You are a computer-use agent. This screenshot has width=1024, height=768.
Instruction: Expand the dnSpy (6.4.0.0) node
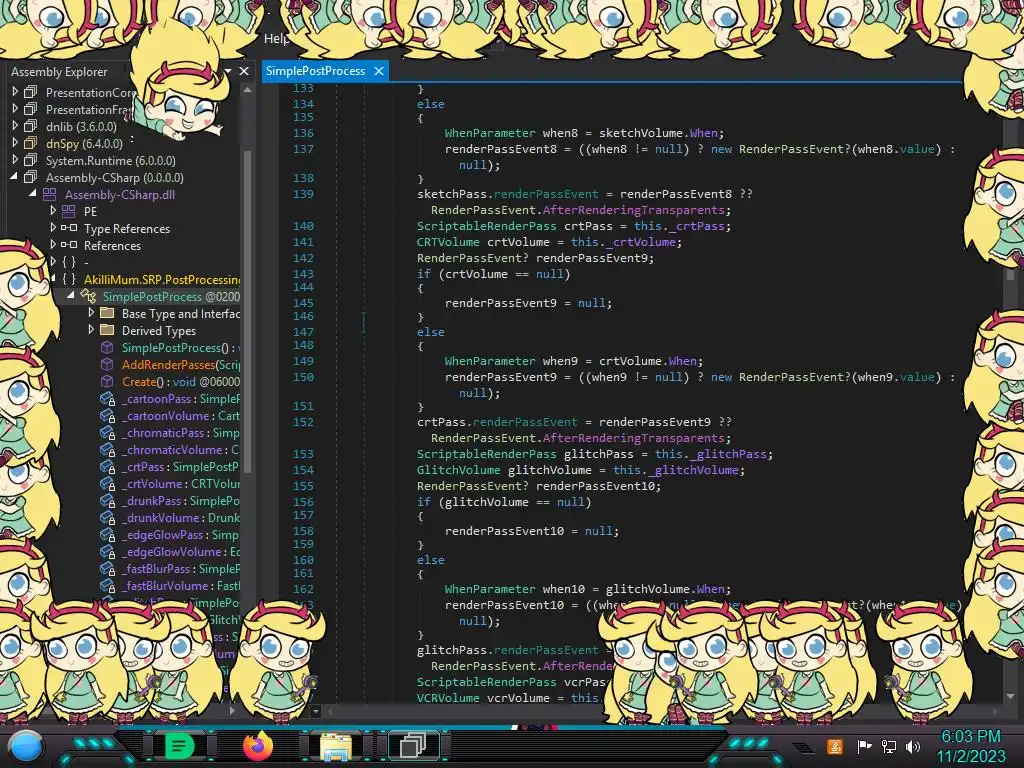pyautogui.click(x=15, y=143)
